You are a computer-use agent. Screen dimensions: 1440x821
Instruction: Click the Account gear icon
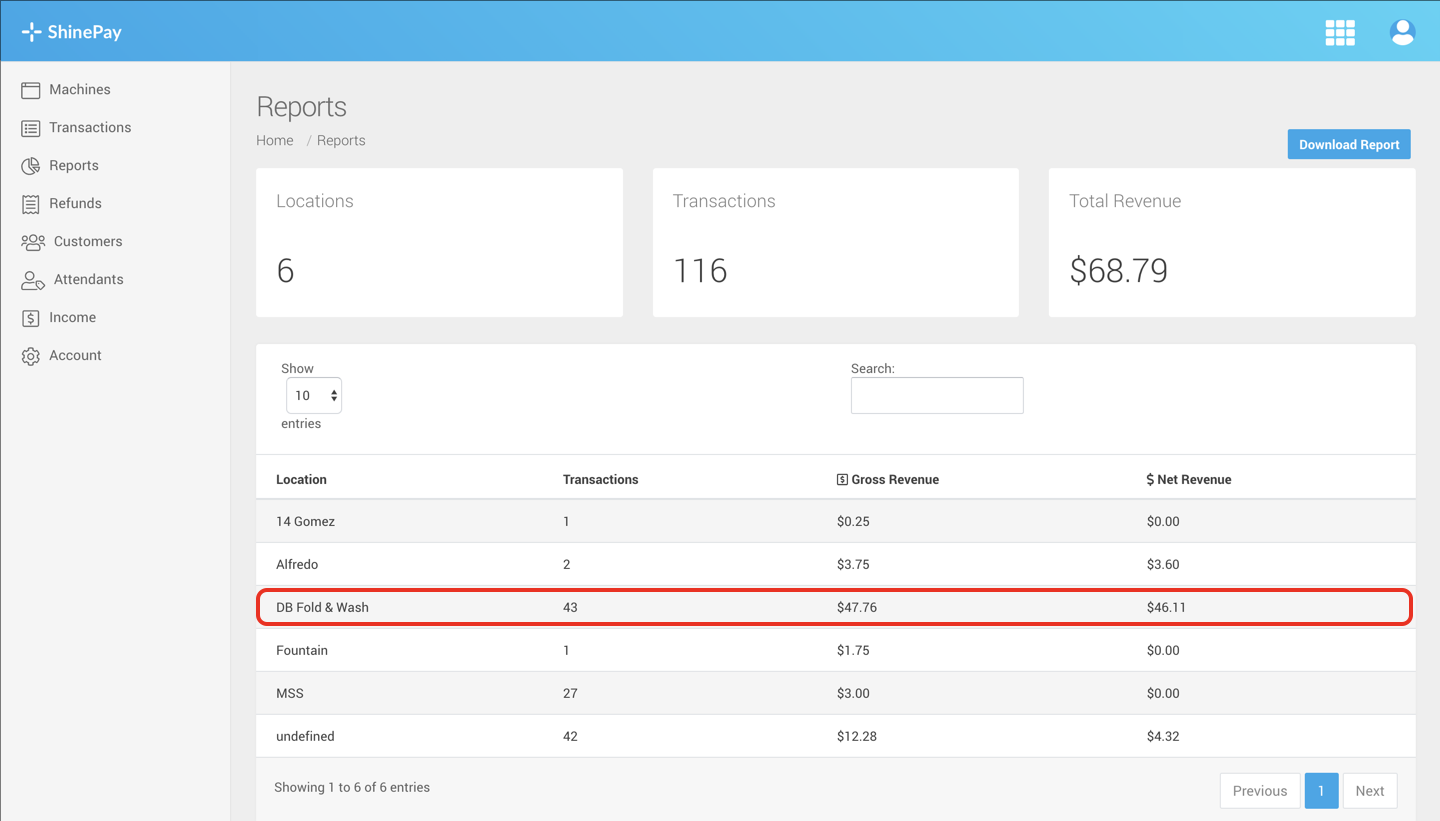click(x=31, y=356)
